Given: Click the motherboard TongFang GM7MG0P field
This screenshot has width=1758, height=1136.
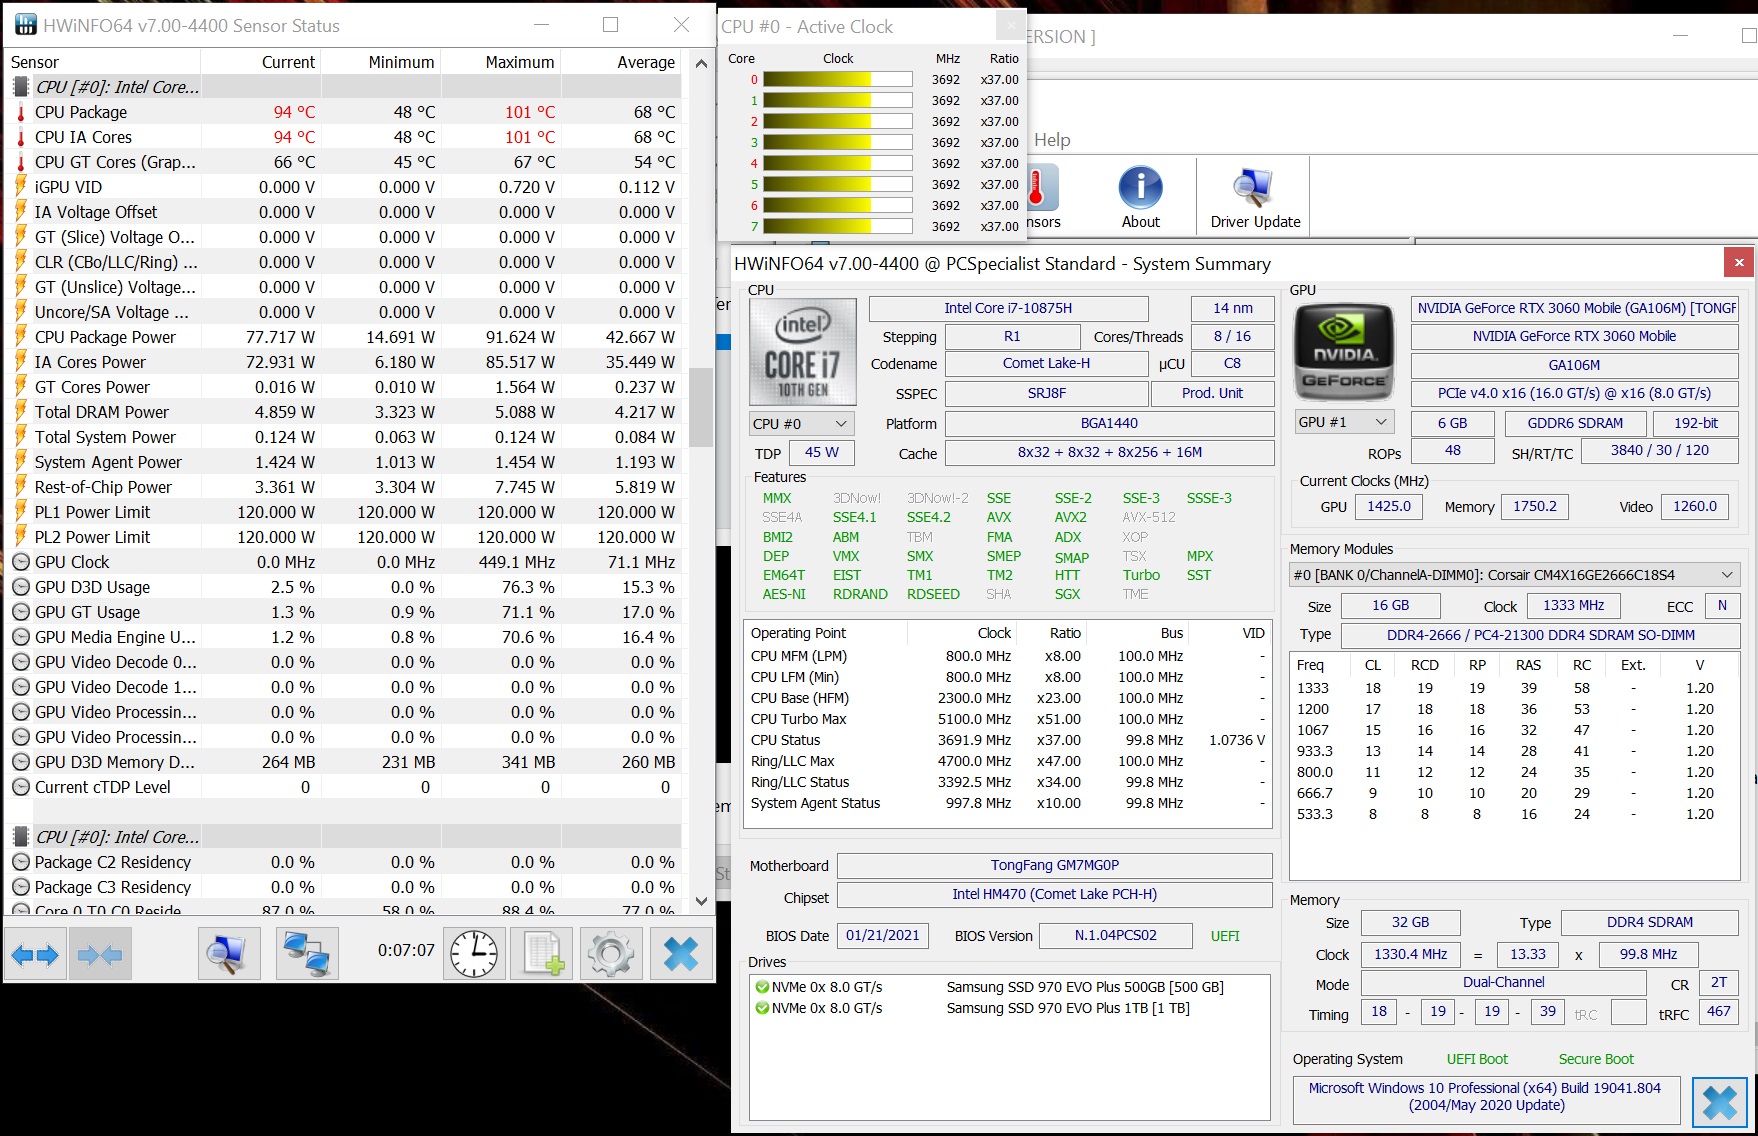Looking at the screenshot, I should (x=1054, y=865).
